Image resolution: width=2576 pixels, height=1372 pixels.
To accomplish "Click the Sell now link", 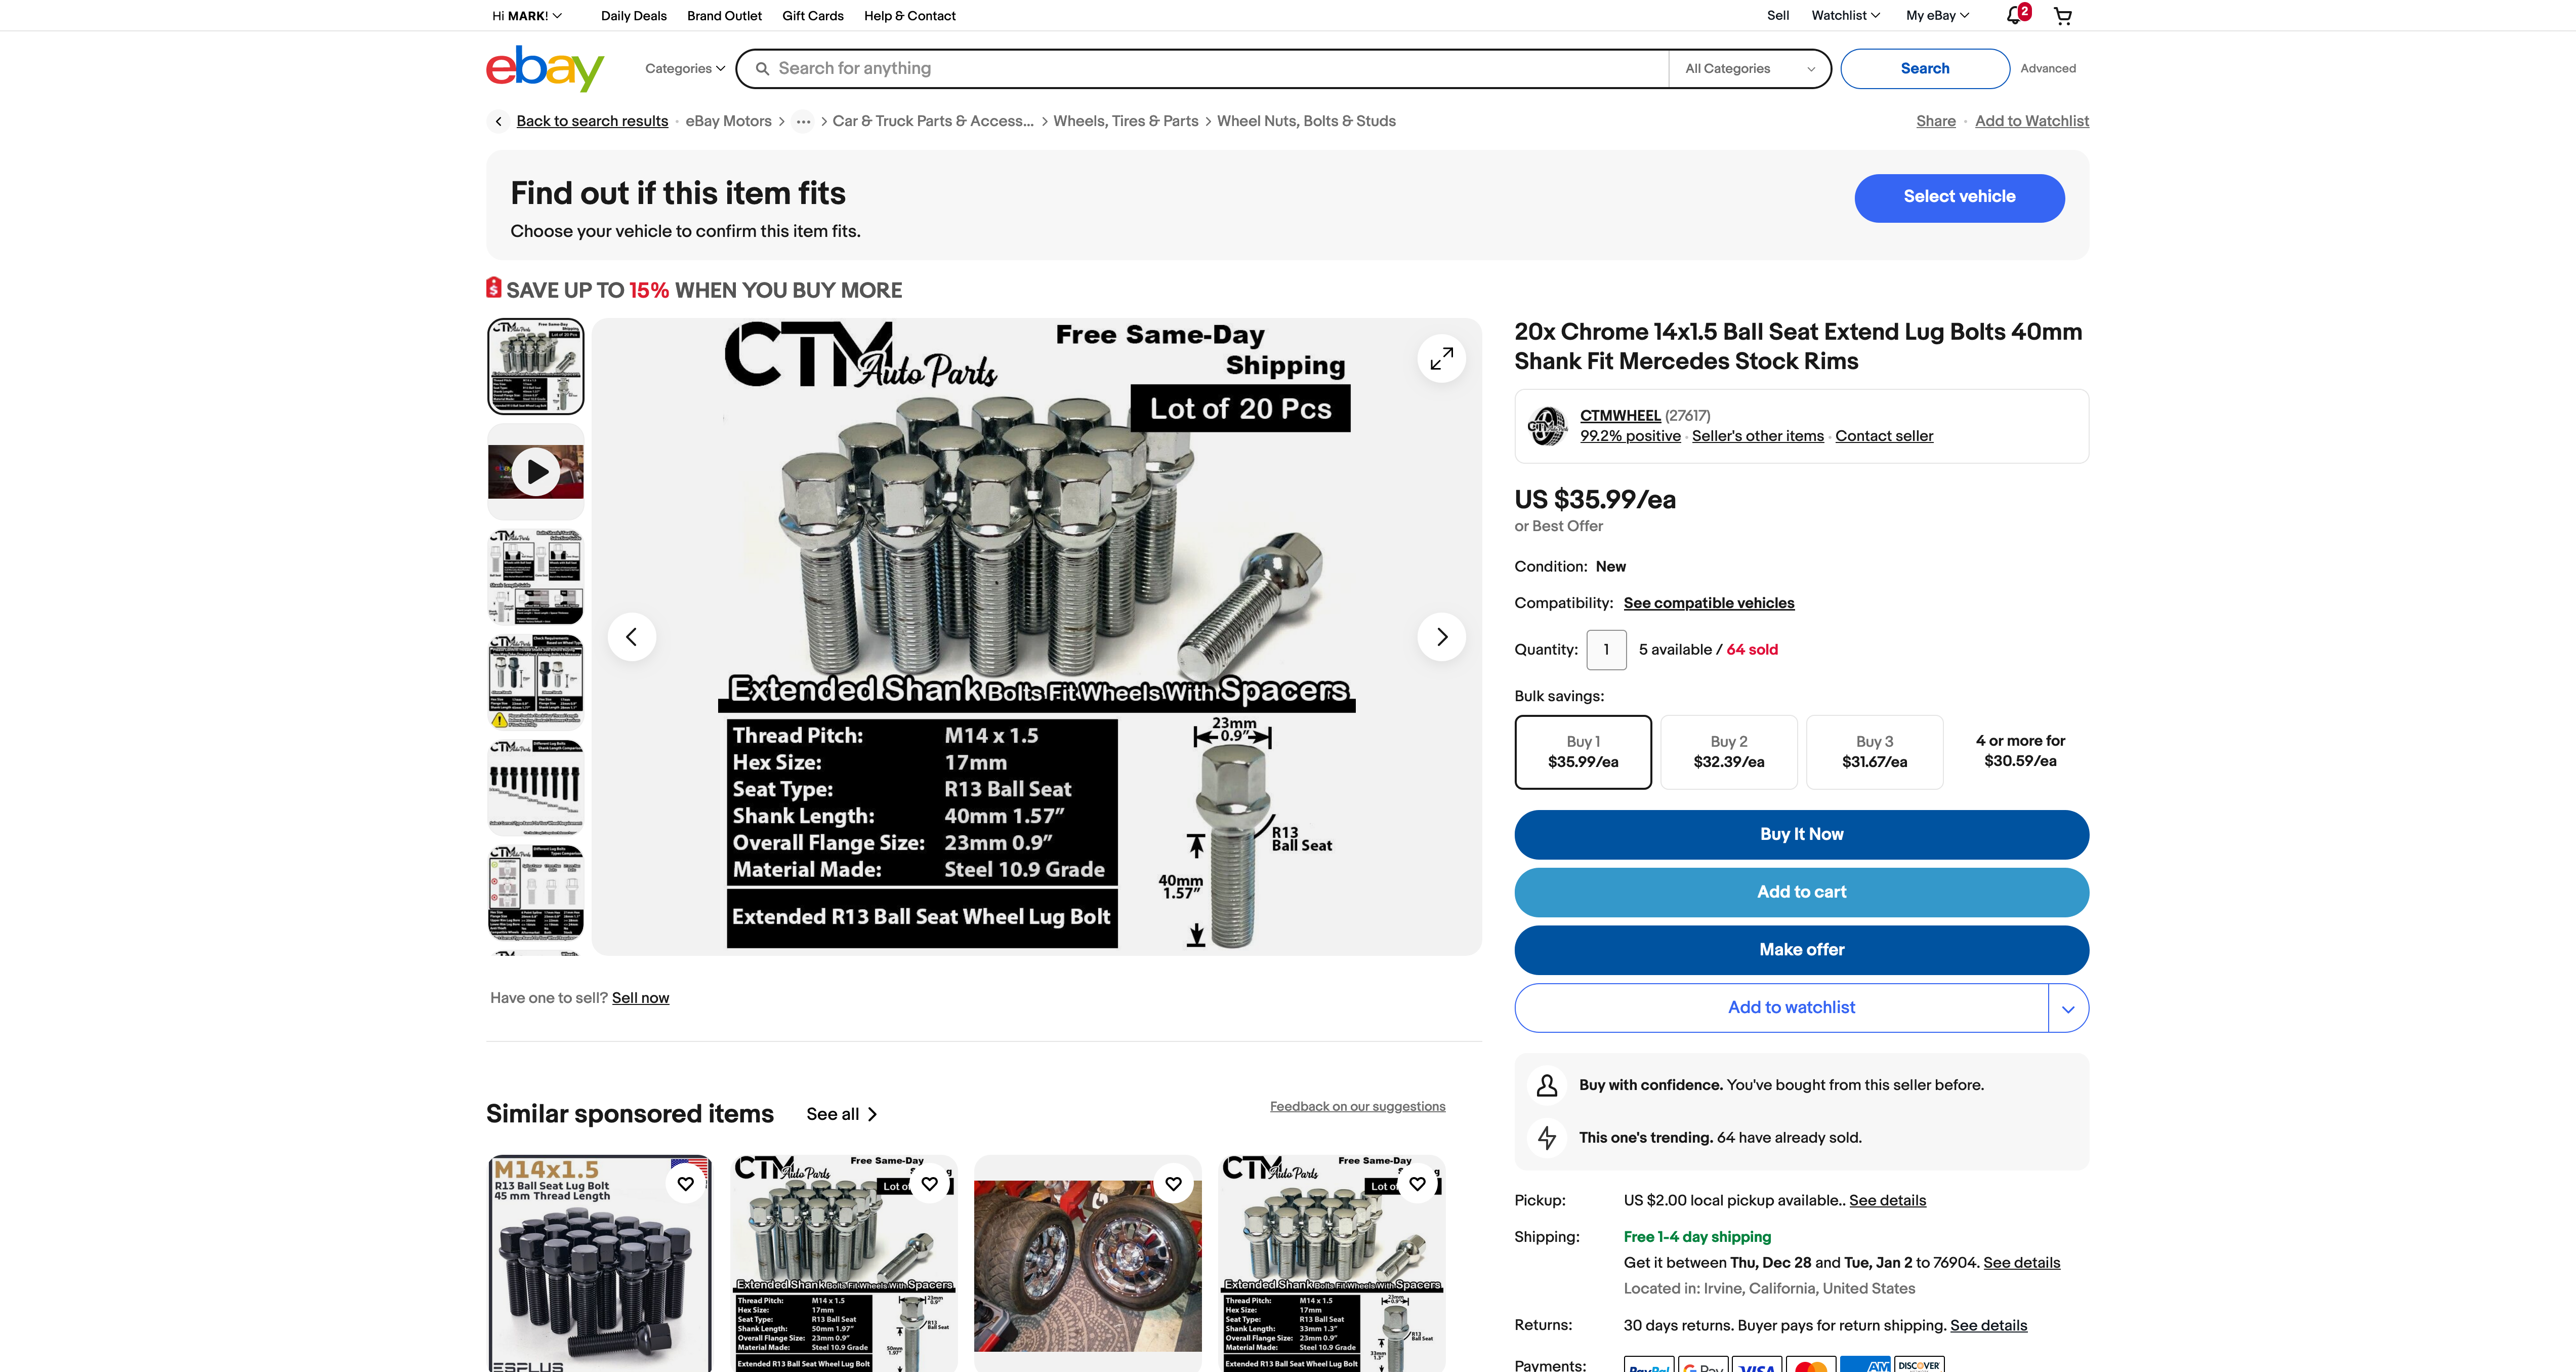I will click(640, 998).
